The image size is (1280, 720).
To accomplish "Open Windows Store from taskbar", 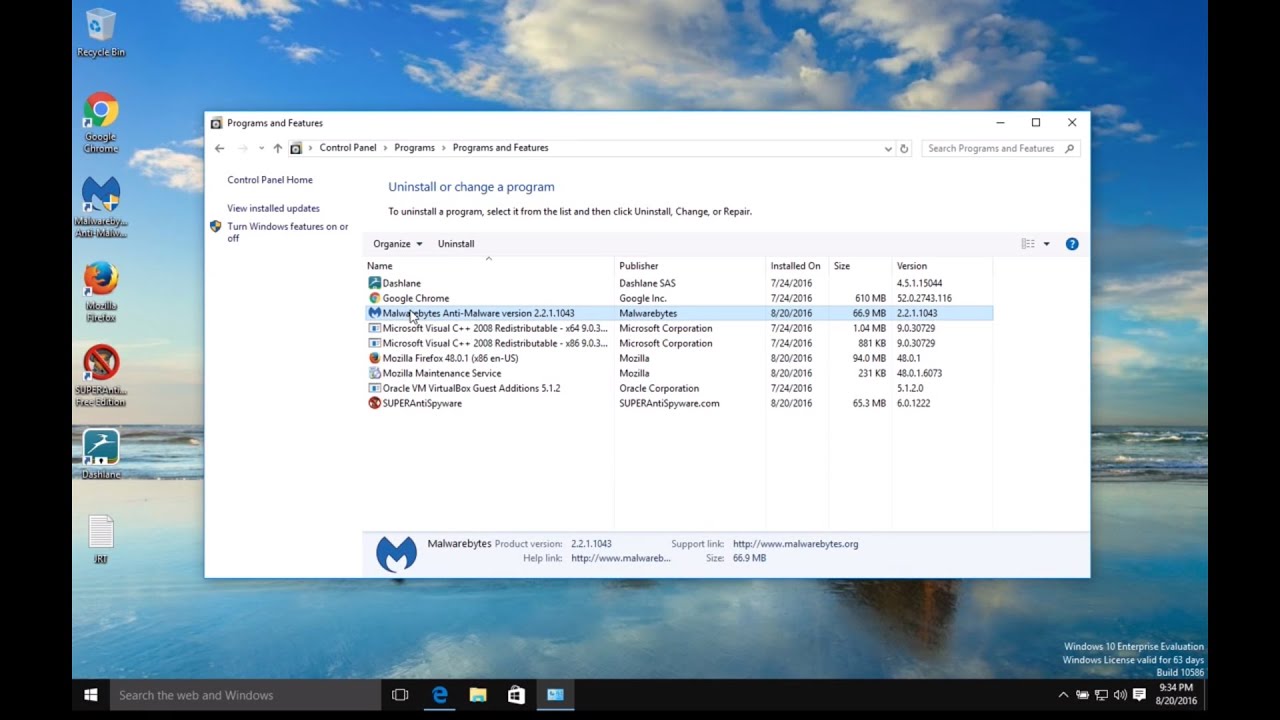I will coord(516,695).
